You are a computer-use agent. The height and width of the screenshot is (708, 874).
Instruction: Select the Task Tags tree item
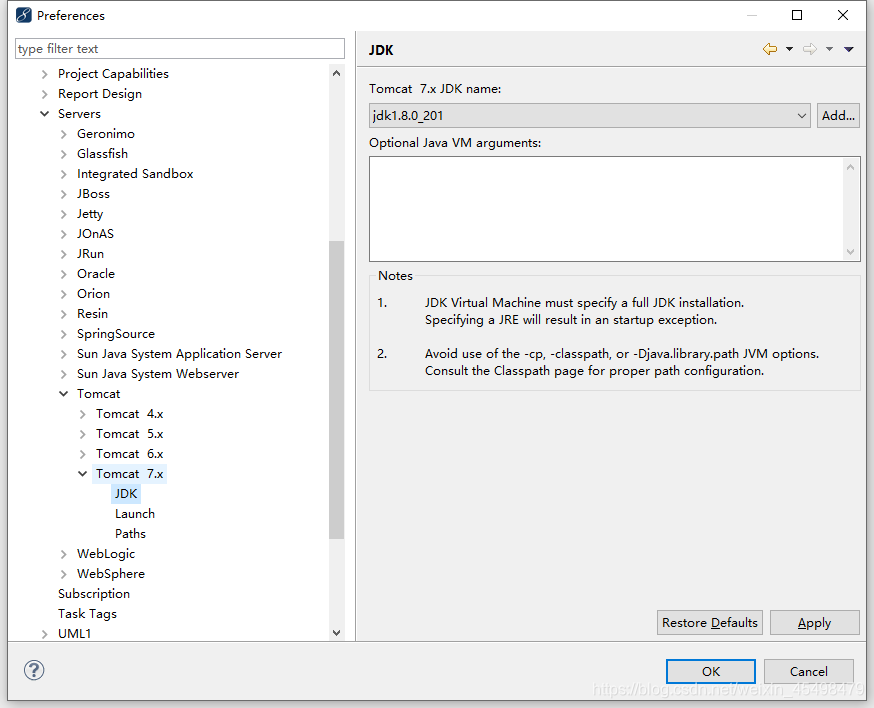[88, 614]
